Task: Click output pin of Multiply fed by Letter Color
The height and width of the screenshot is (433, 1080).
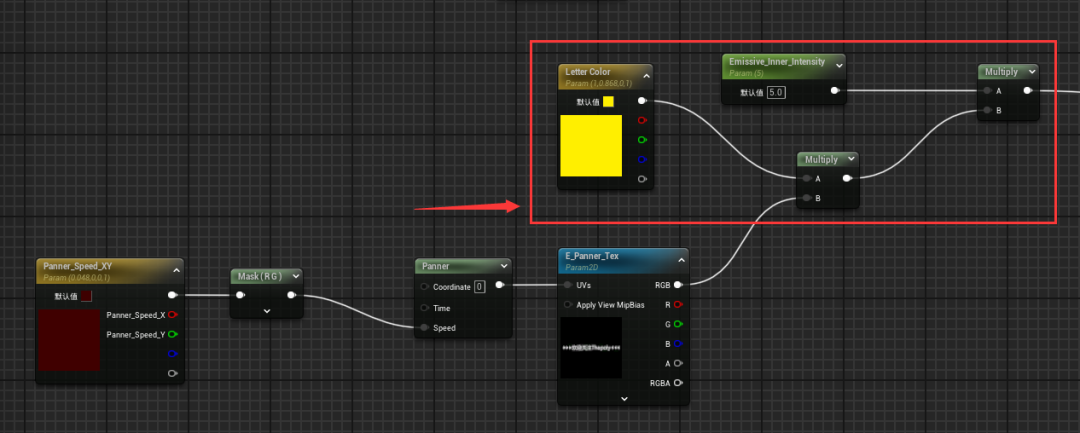Action: pos(847,178)
